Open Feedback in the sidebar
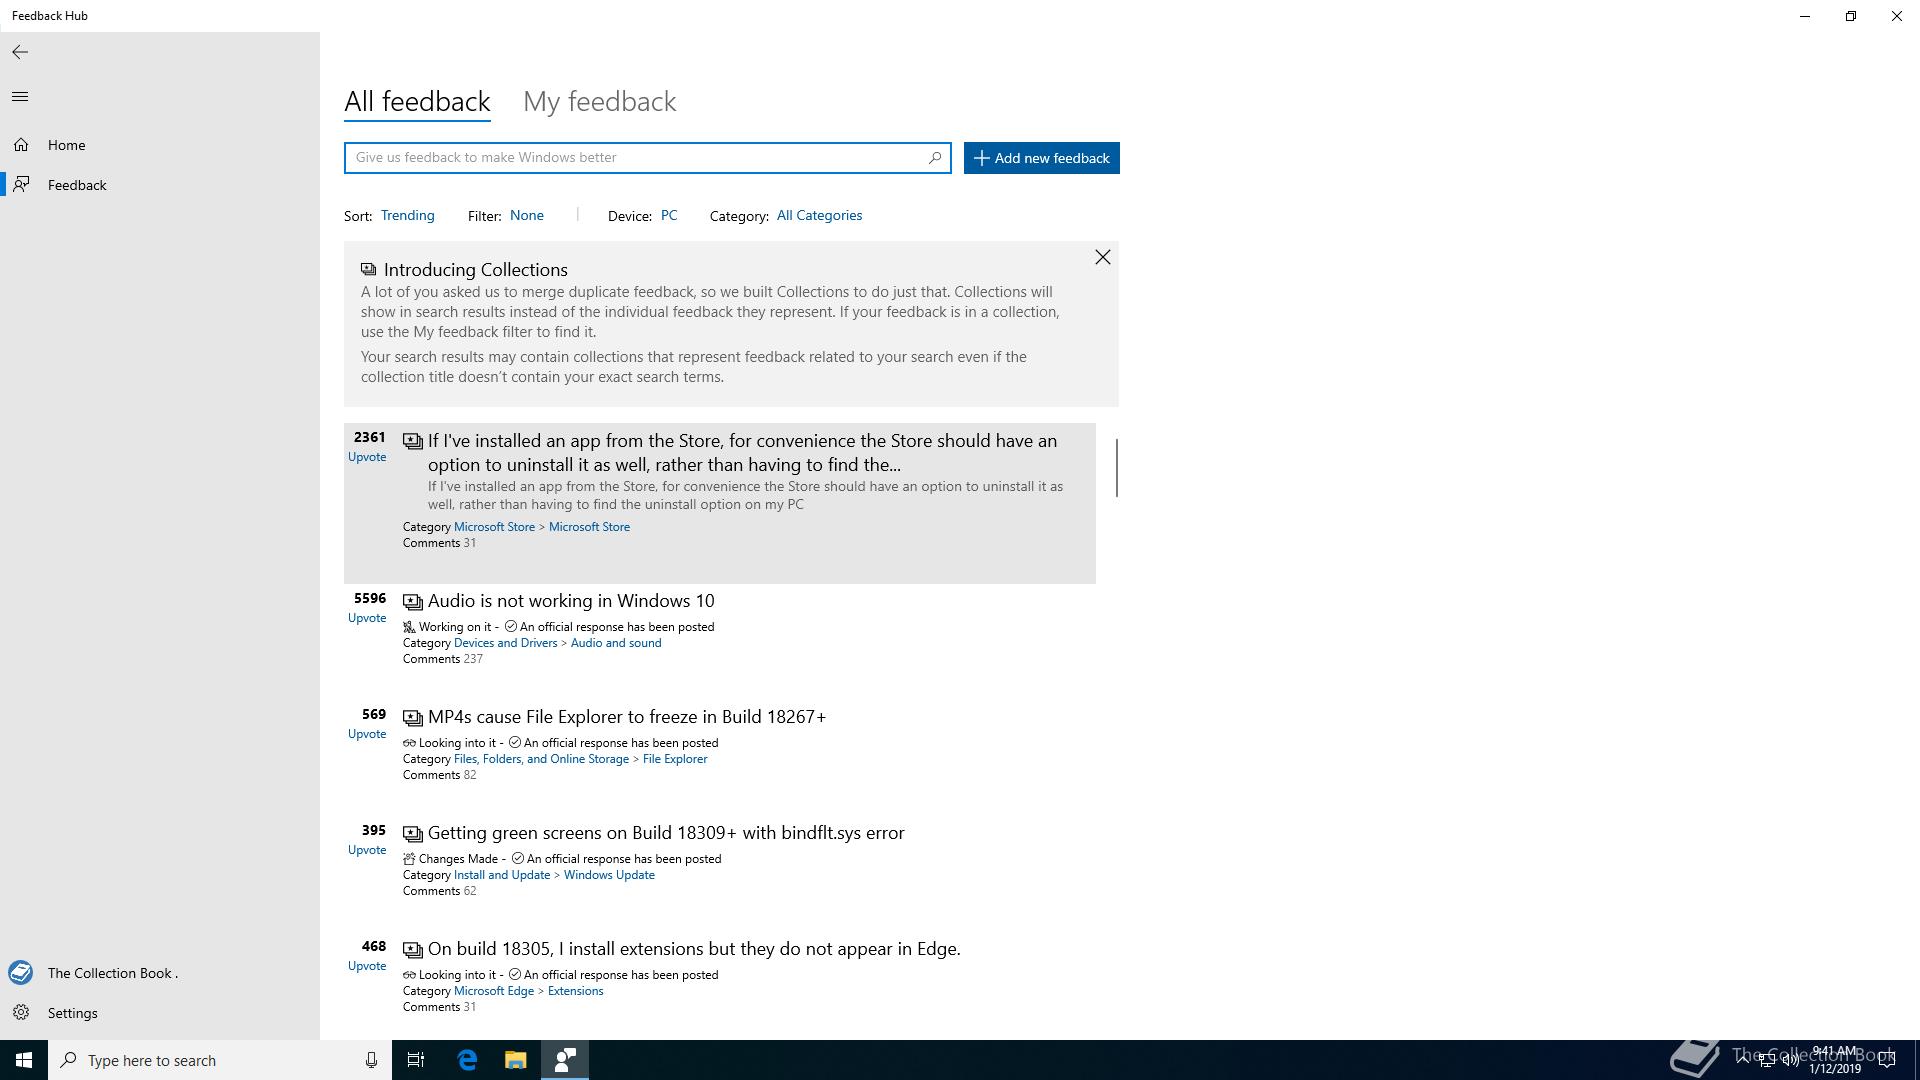 160,185
